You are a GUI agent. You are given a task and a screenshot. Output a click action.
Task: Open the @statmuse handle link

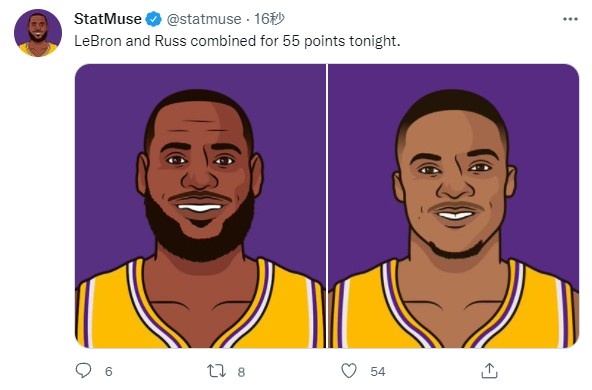[204, 19]
